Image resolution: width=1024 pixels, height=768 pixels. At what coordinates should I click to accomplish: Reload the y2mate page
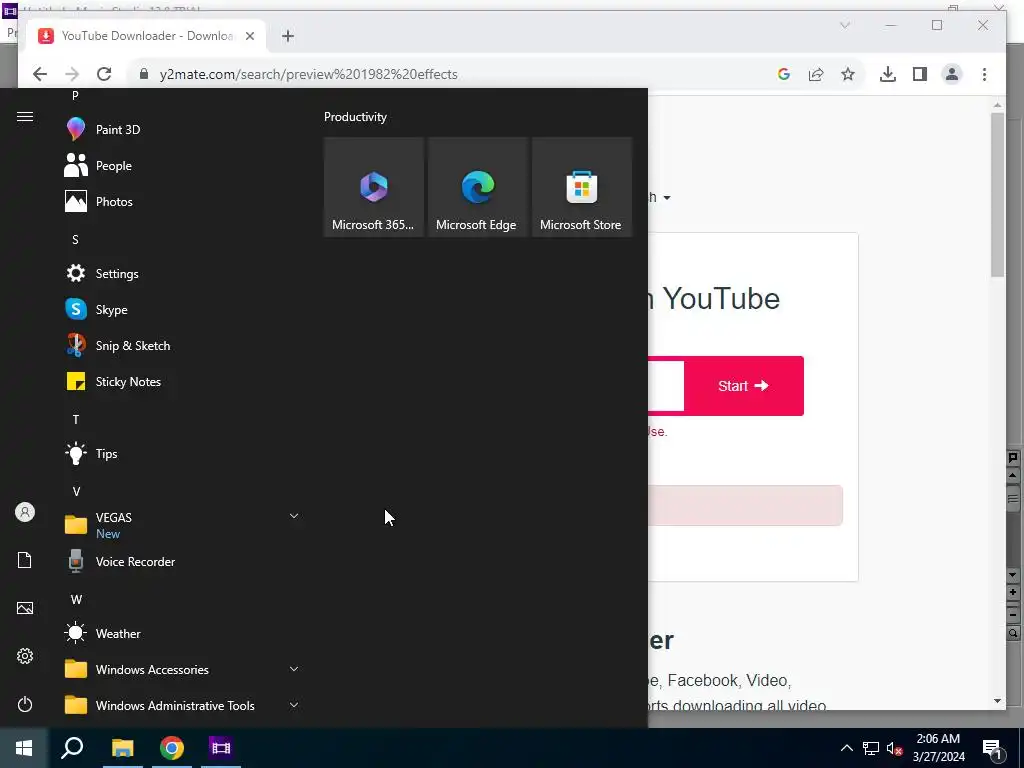[x=104, y=74]
